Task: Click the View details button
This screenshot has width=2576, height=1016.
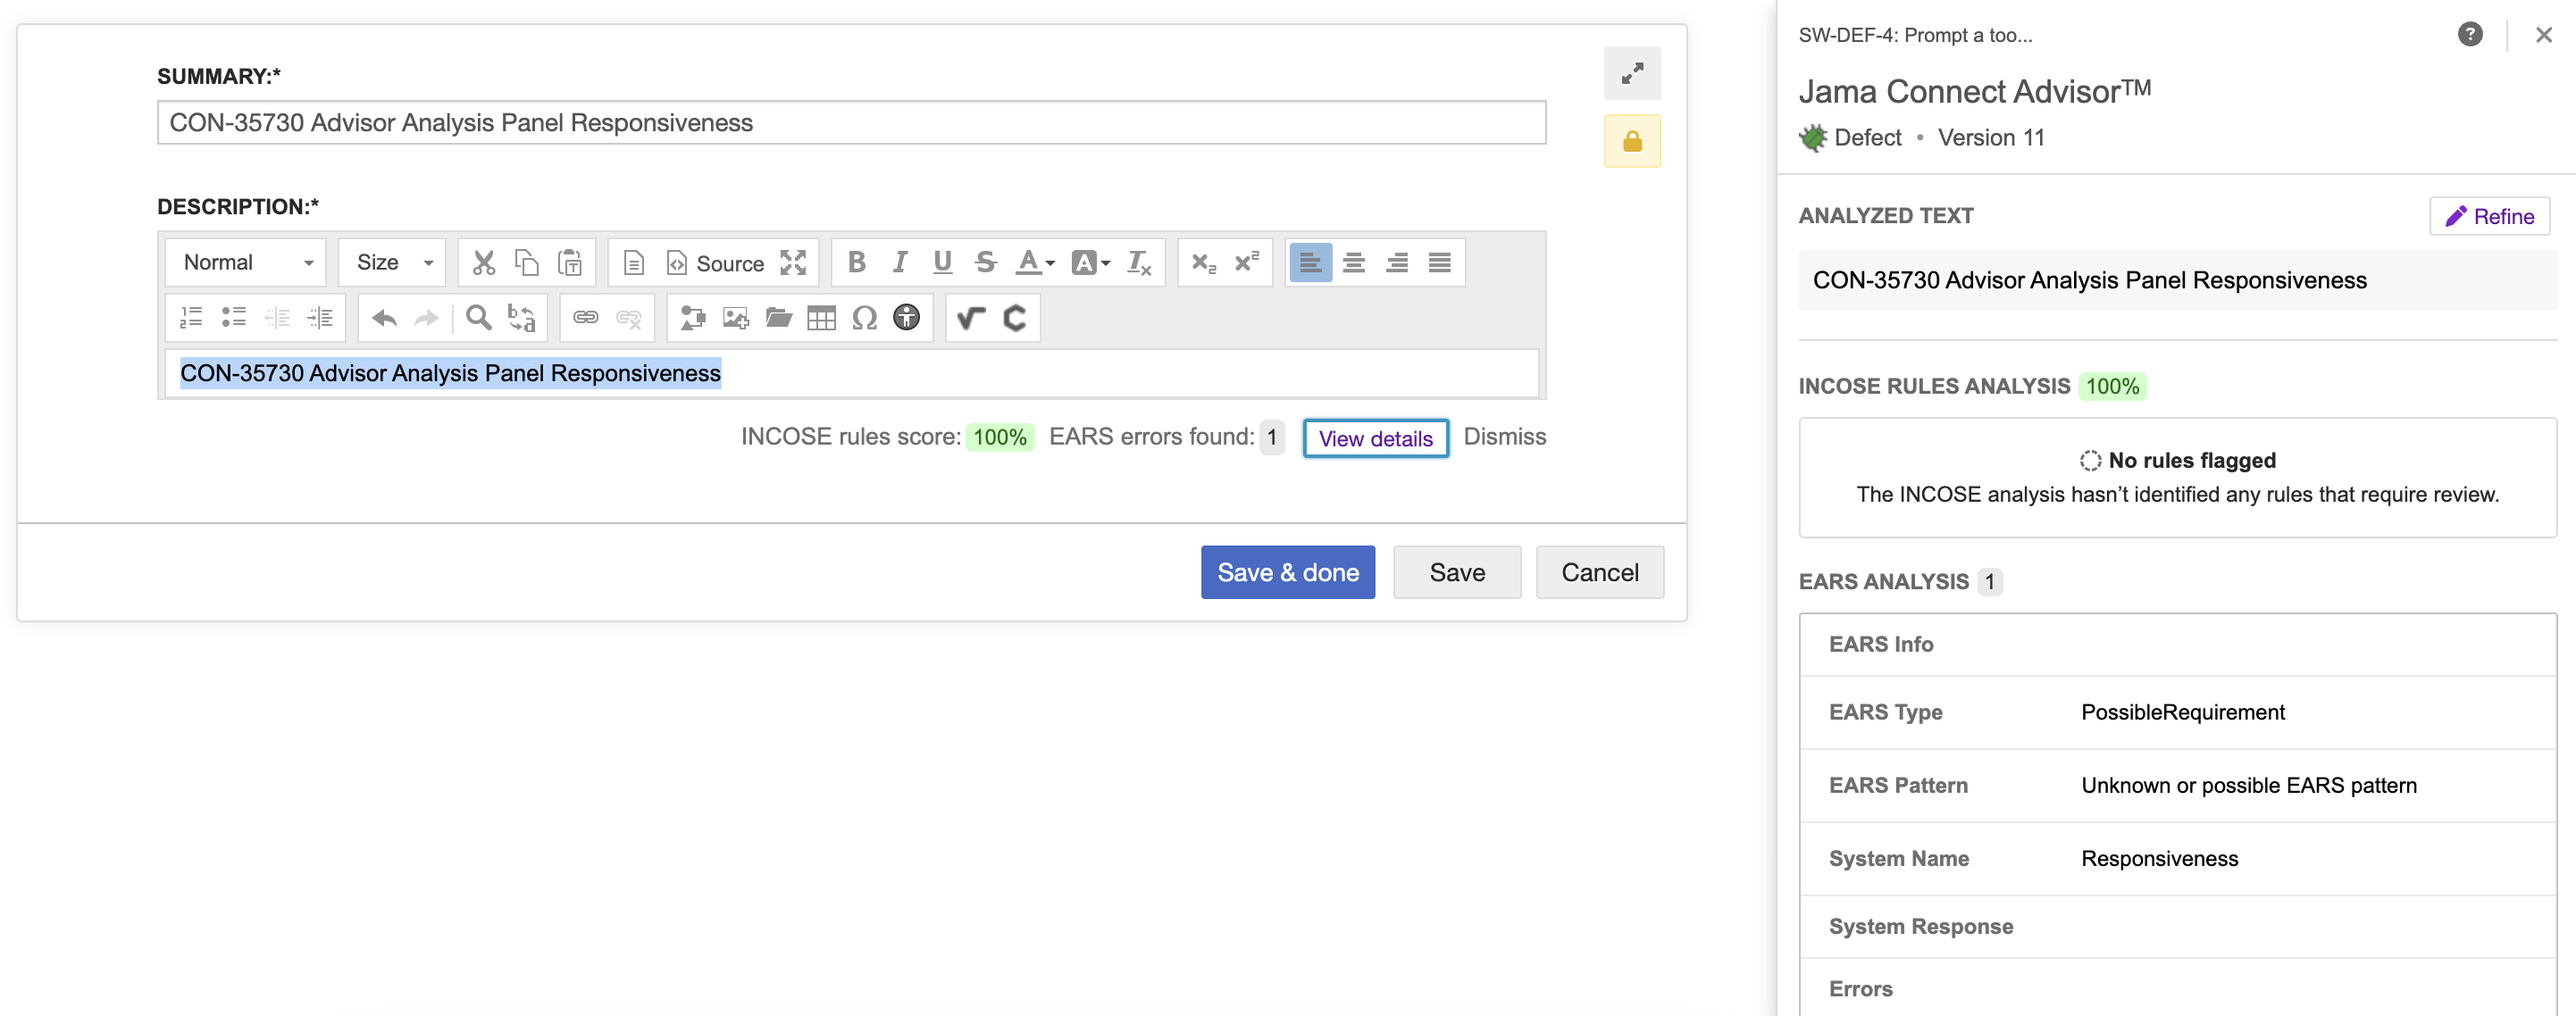Action: [1375, 438]
